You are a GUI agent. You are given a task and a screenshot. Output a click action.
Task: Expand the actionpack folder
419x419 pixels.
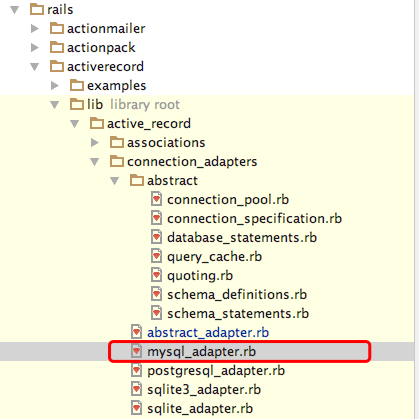(35, 47)
